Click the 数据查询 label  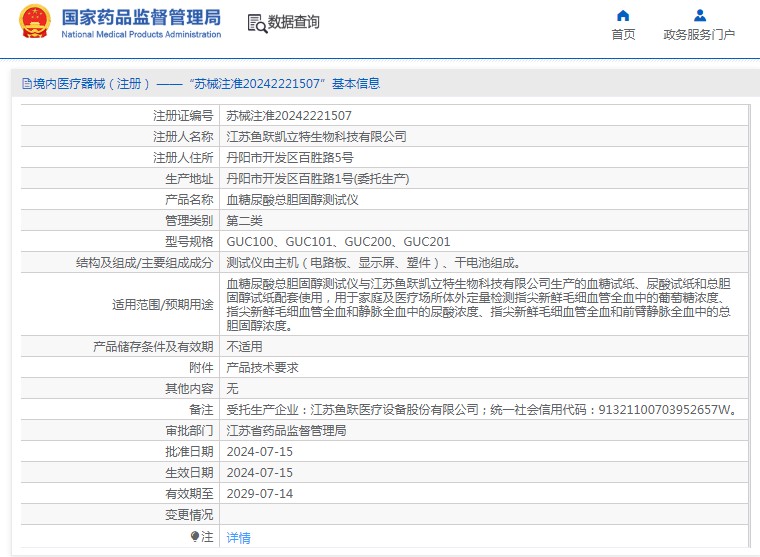pyautogui.click(x=294, y=22)
